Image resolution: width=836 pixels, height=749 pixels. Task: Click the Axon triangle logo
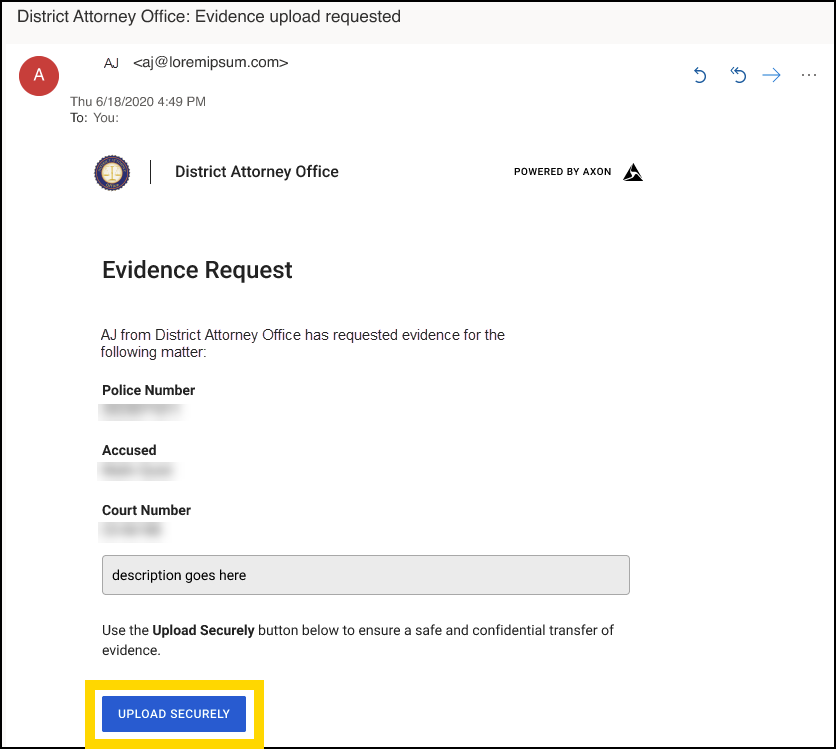632,171
